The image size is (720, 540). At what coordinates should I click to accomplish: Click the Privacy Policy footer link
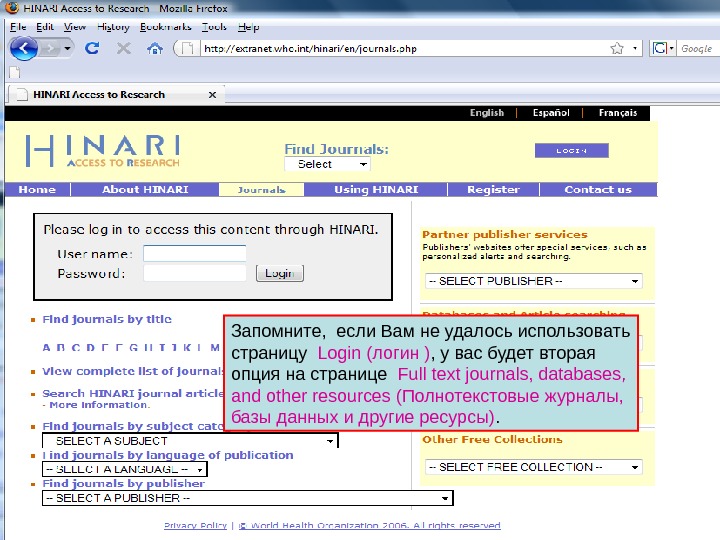(x=195, y=525)
